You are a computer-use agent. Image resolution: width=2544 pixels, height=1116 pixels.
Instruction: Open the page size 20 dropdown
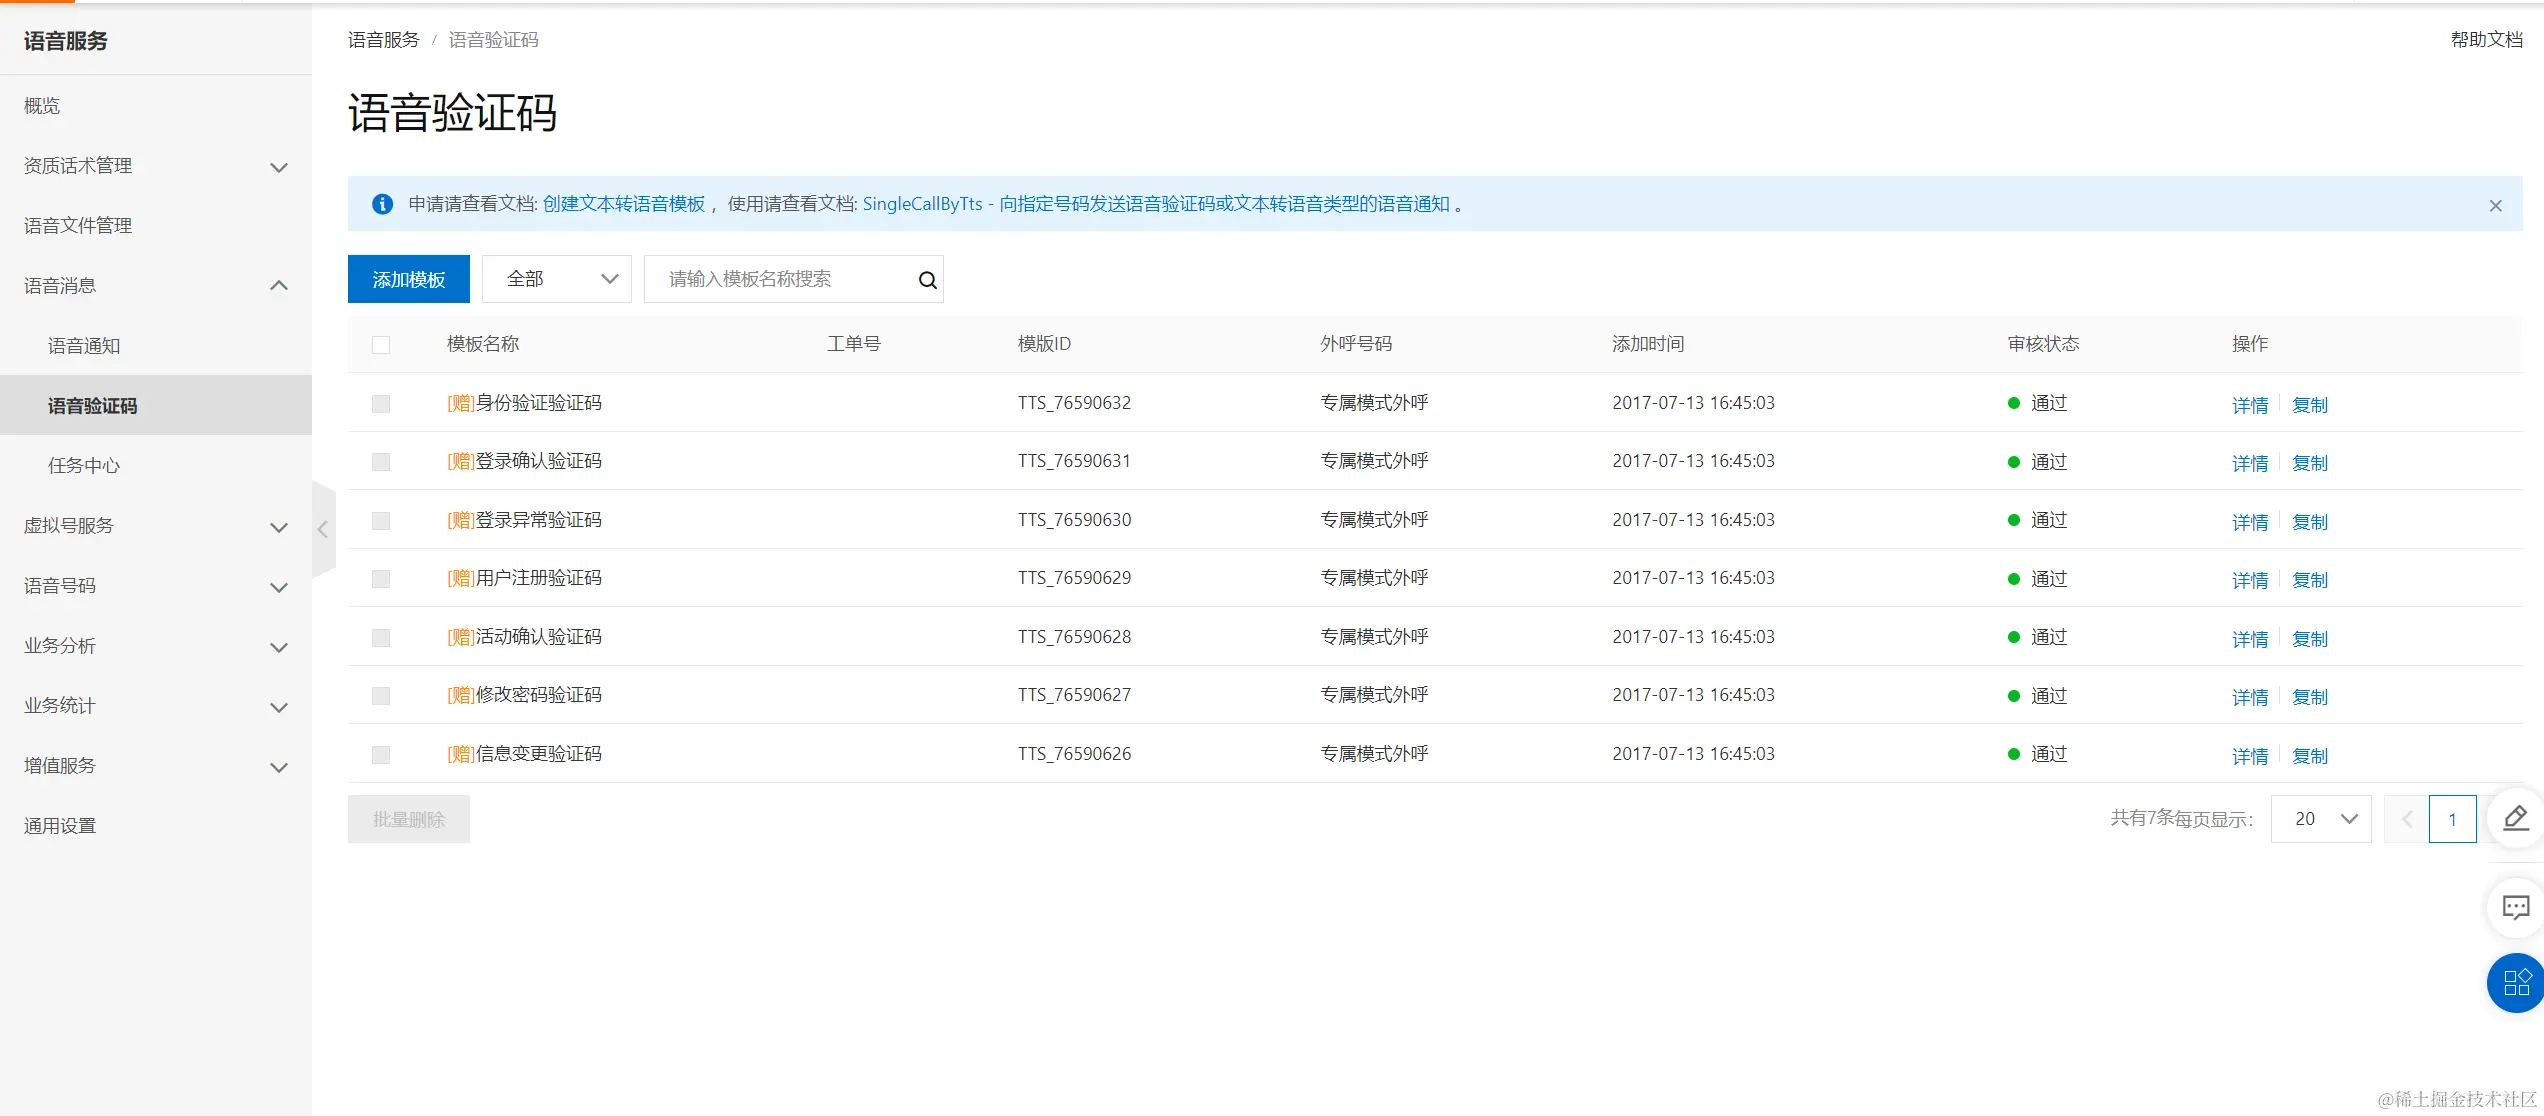pyautogui.click(x=2321, y=819)
